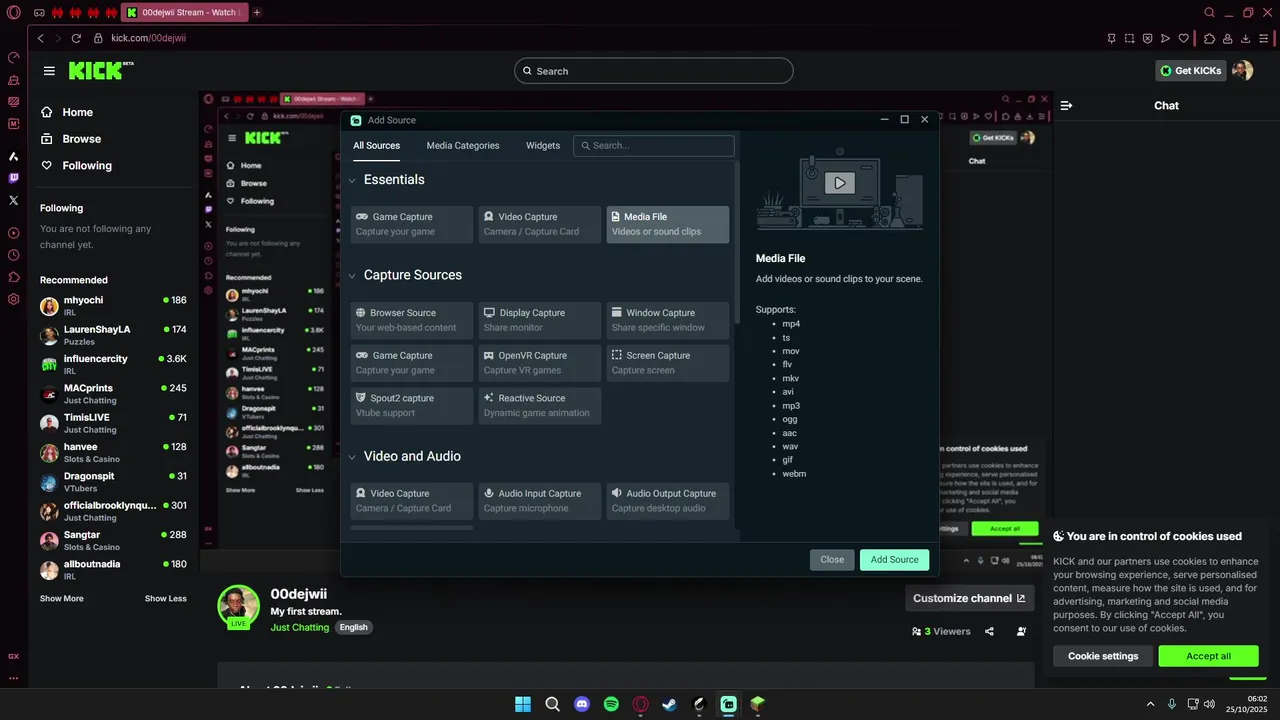The height and width of the screenshot is (720, 1280).
Task: Reload the page in browser toolbar
Action: pyautogui.click(x=76, y=38)
